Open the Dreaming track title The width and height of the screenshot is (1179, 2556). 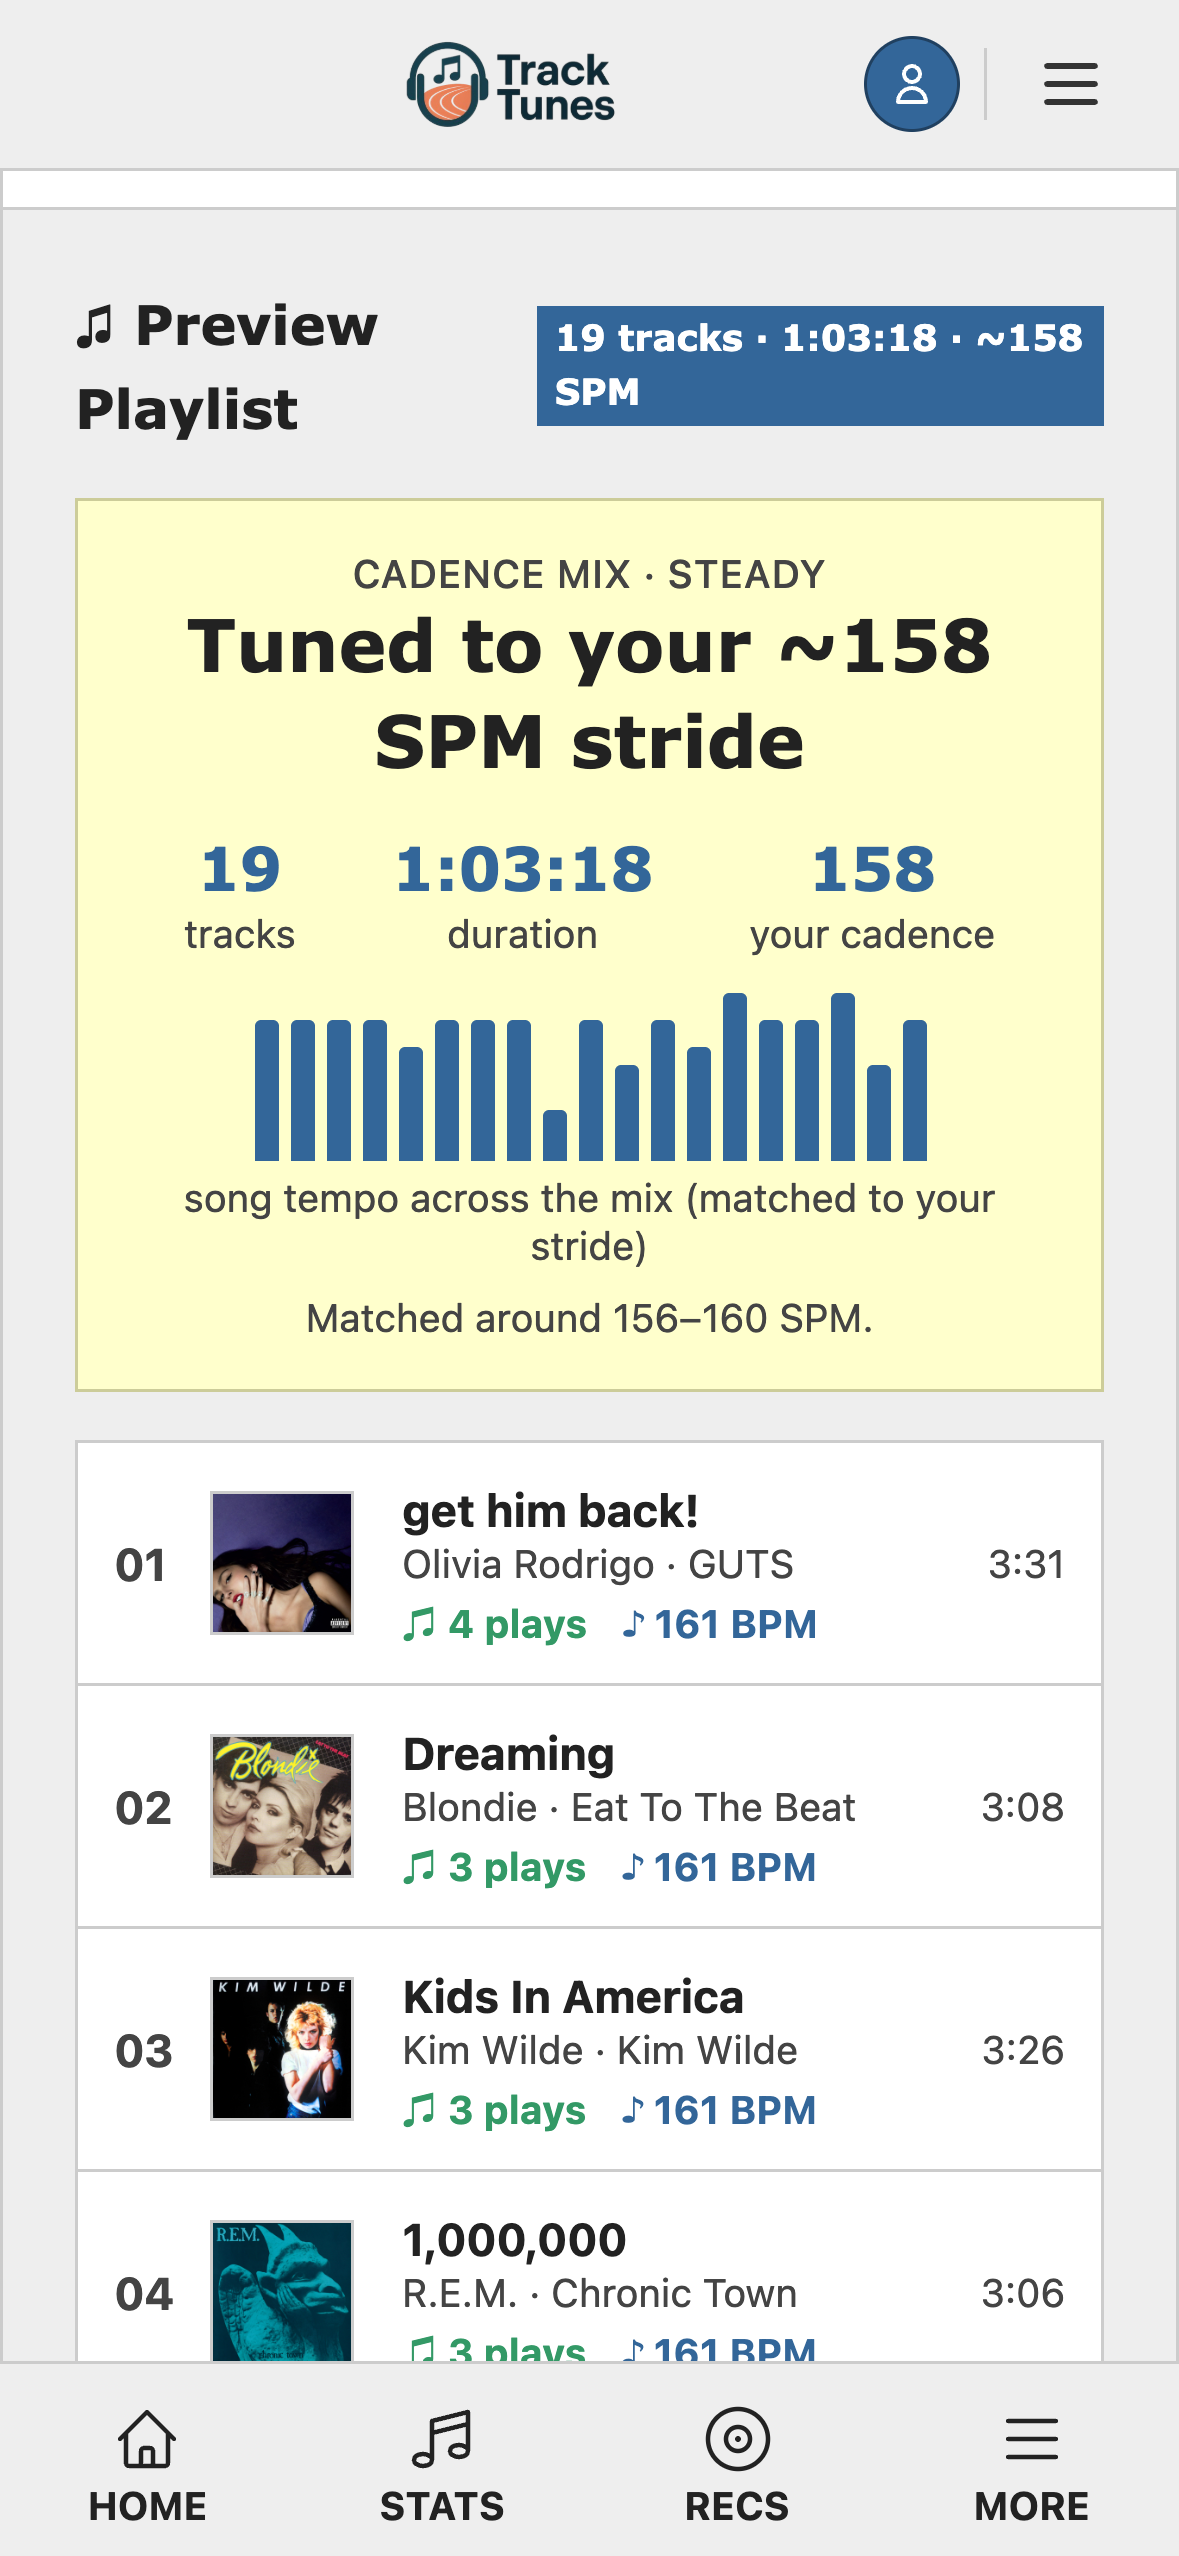[x=508, y=1754]
